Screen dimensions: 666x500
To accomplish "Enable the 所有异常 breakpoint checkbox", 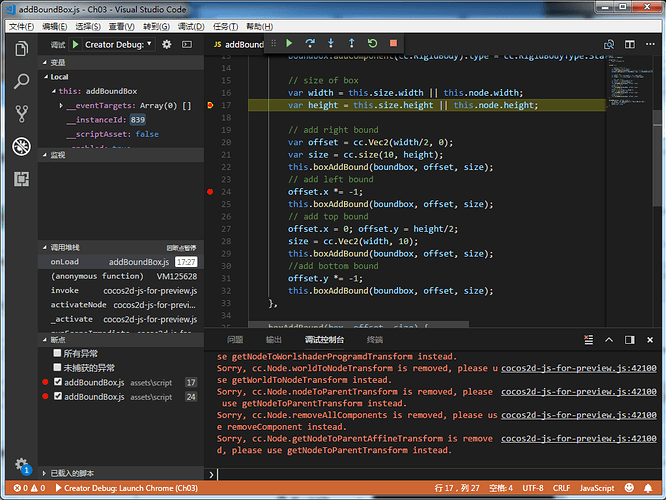I will point(57,353).
